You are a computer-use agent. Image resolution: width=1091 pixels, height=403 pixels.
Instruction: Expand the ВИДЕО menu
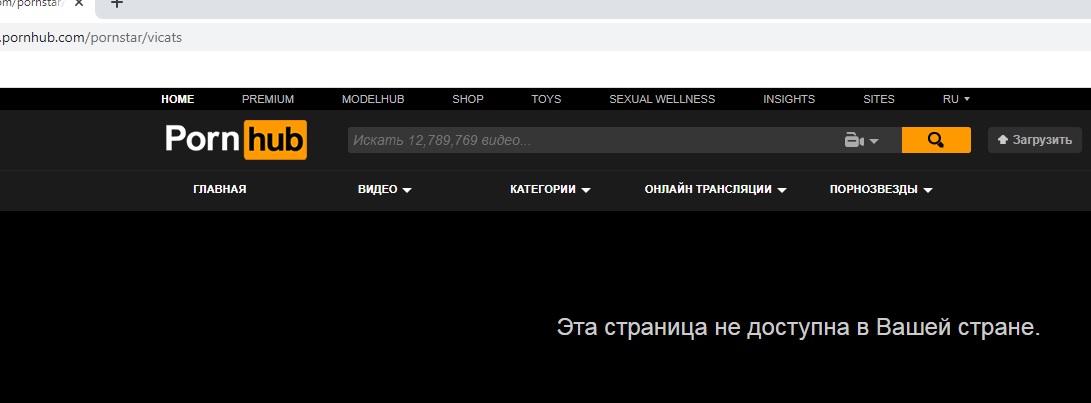(x=385, y=189)
